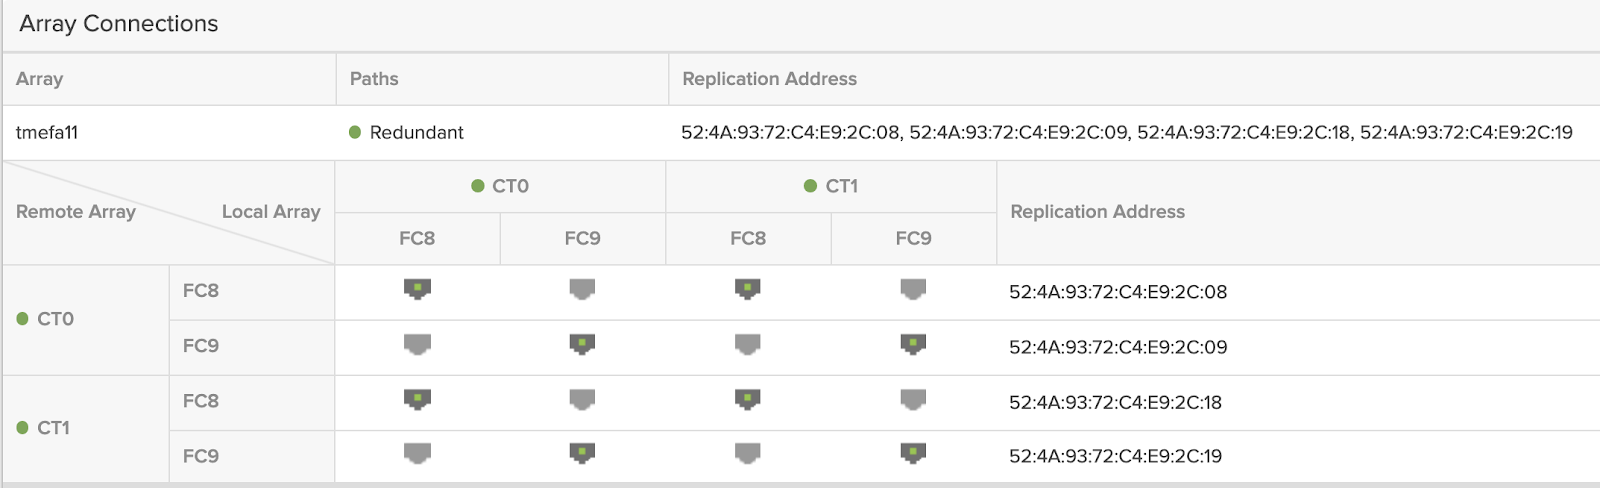This screenshot has height=488, width=1600.
Task: Click port icon for remote CT1 FC8, local CT1 FC9
Action: [913, 400]
